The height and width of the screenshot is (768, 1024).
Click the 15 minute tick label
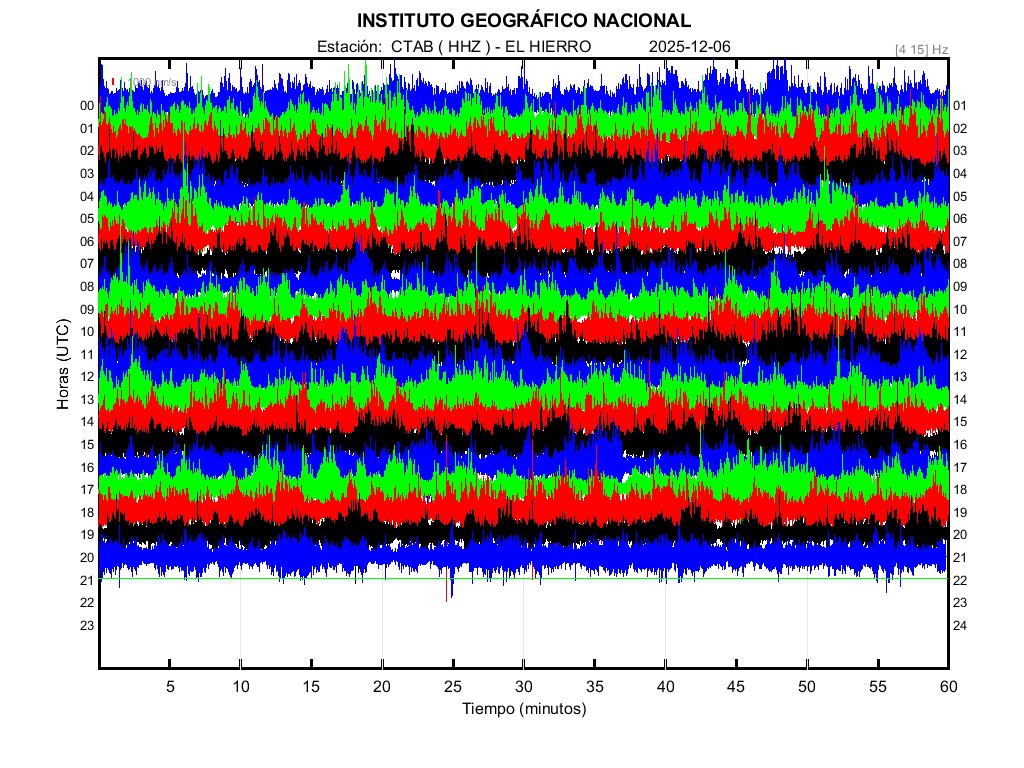[311, 687]
